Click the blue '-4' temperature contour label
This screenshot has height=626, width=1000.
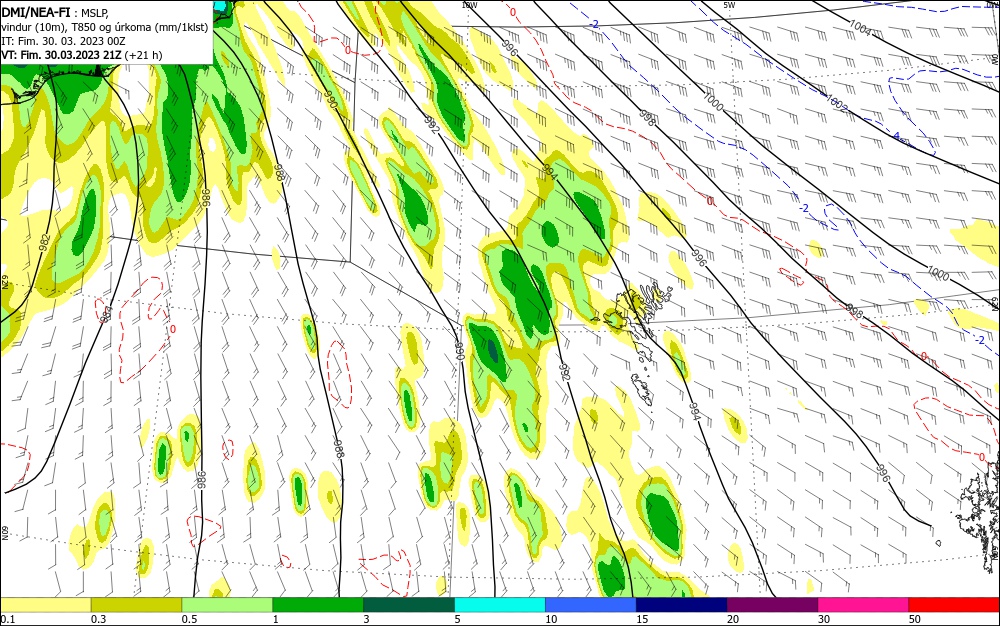(x=896, y=136)
